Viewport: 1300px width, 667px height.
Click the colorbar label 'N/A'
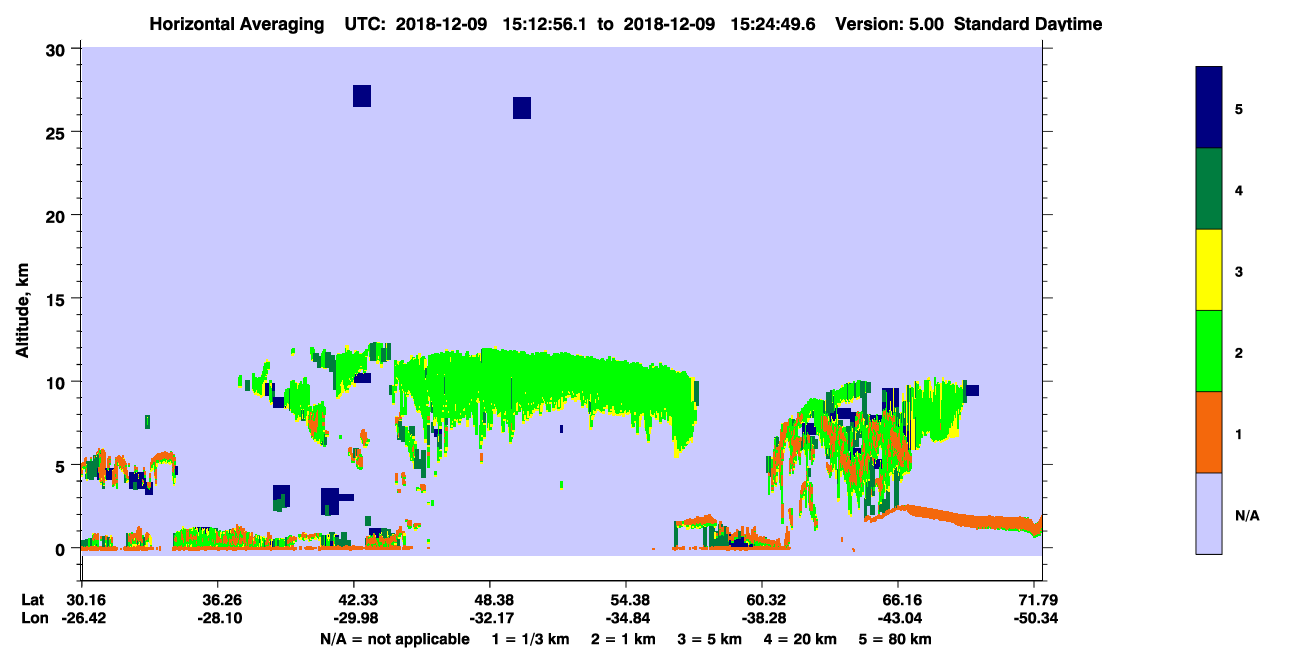click(x=1246, y=515)
